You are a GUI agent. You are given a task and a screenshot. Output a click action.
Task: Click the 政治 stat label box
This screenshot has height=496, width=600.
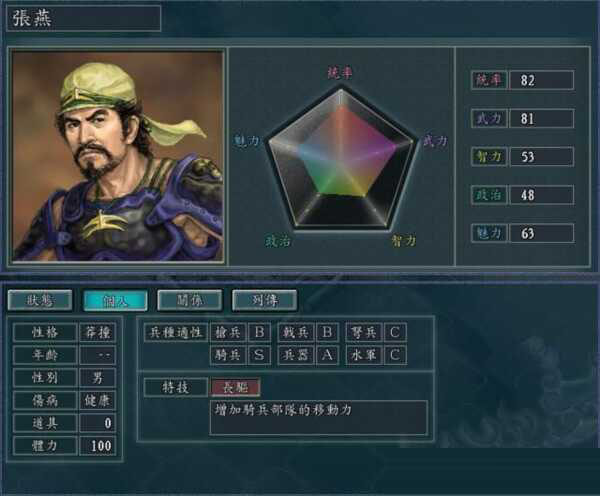pyautogui.click(x=489, y=195)
